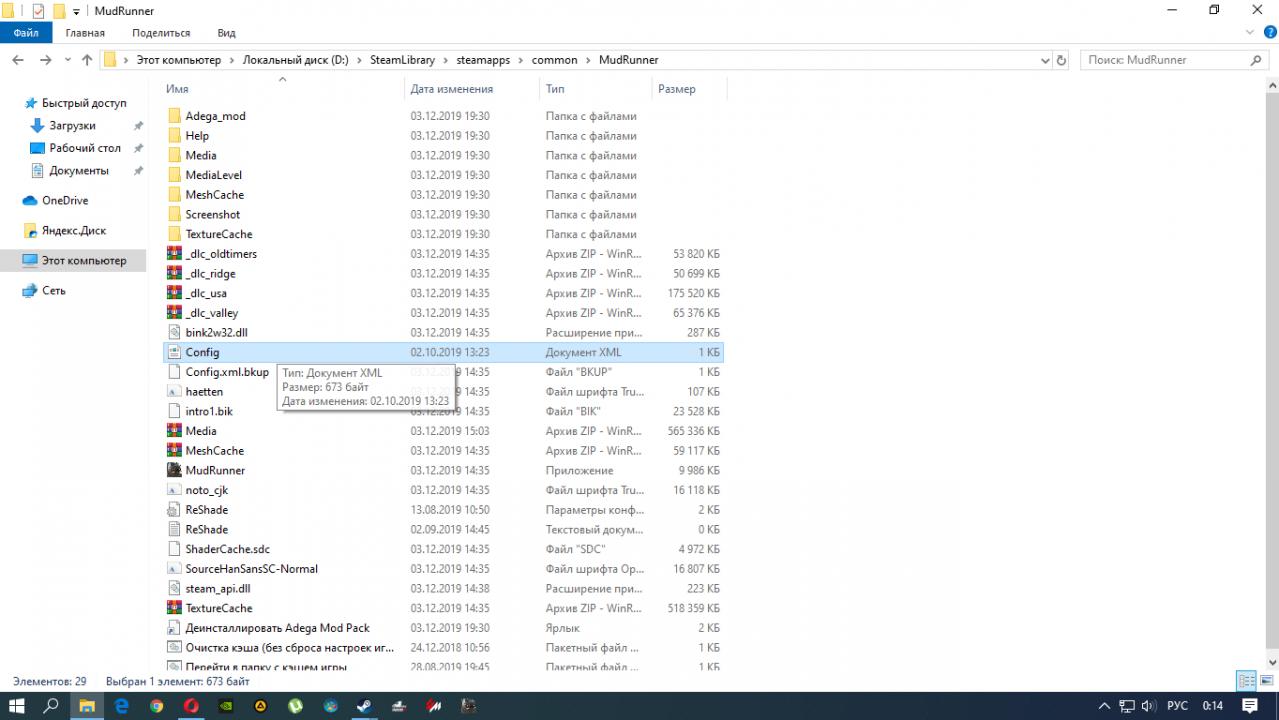Viewport: 1279px width, 720px height.
Task: Open Steam from the taskbar
Action: click(363, 706)
